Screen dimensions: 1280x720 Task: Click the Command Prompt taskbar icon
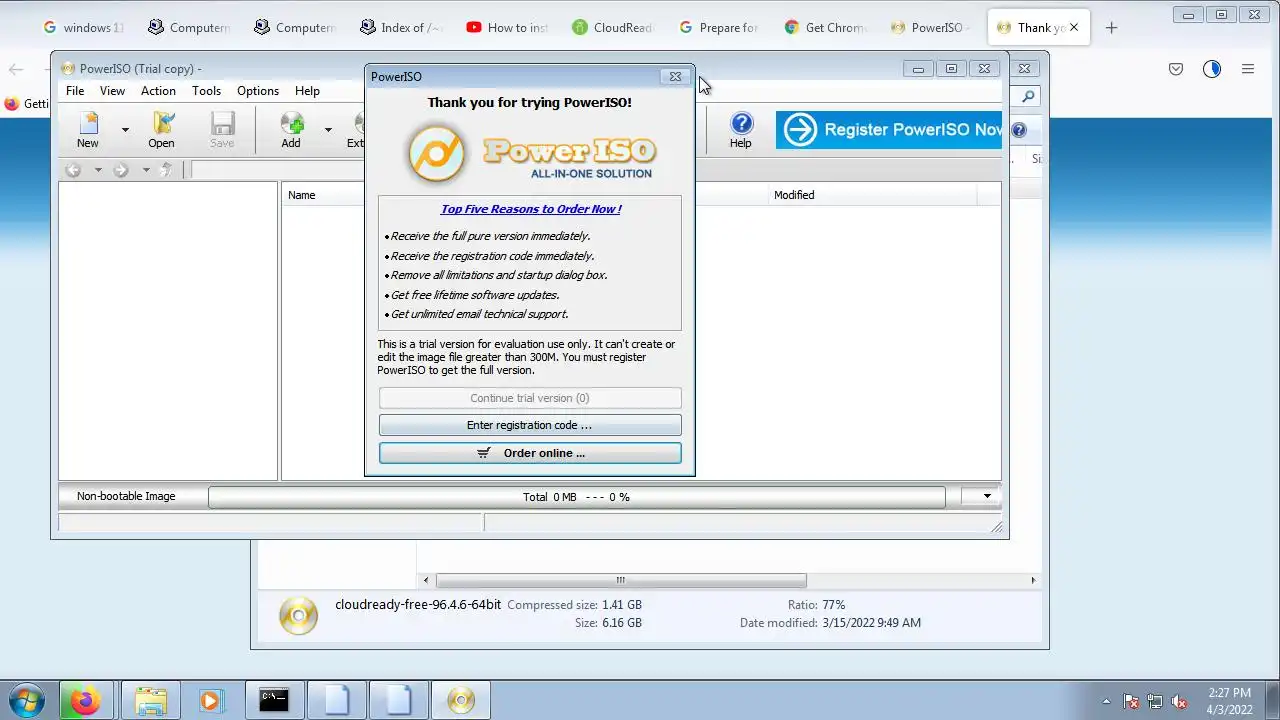(274, 701)
